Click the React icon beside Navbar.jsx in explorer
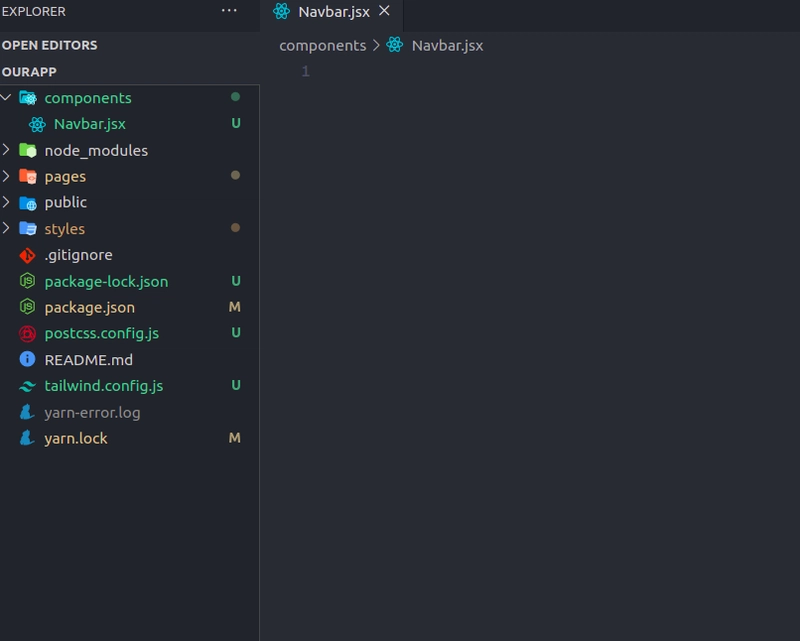 [37, 124]
